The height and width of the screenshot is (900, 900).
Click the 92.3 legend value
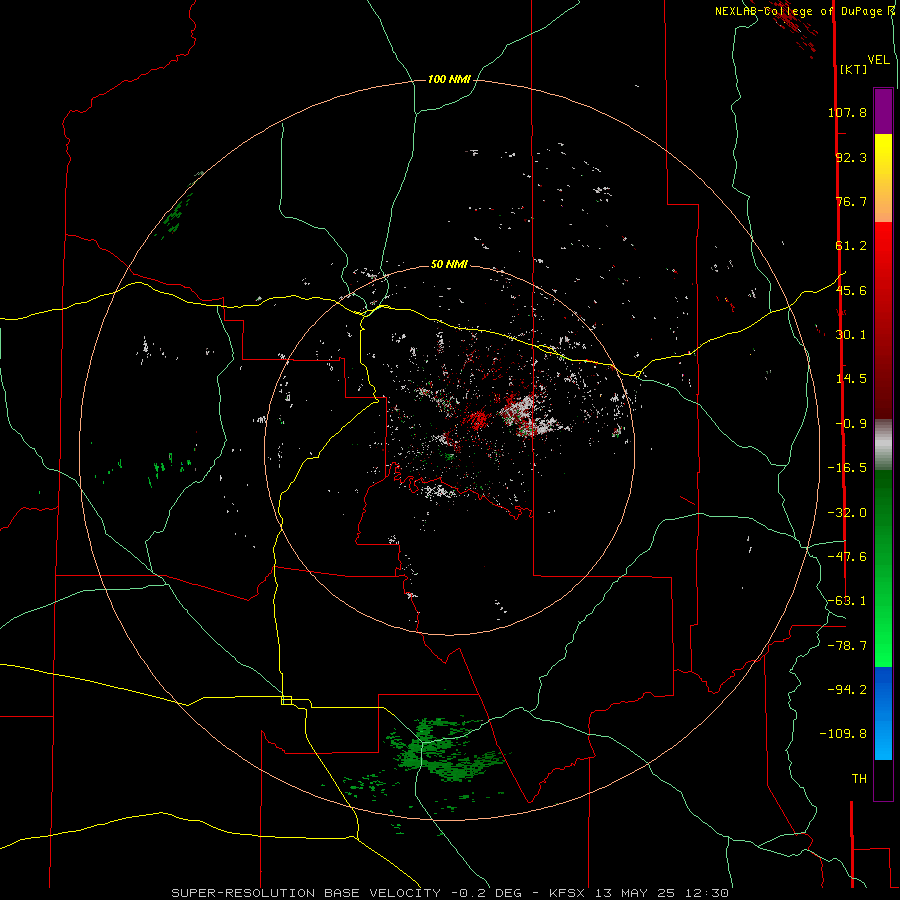point(851,157)
